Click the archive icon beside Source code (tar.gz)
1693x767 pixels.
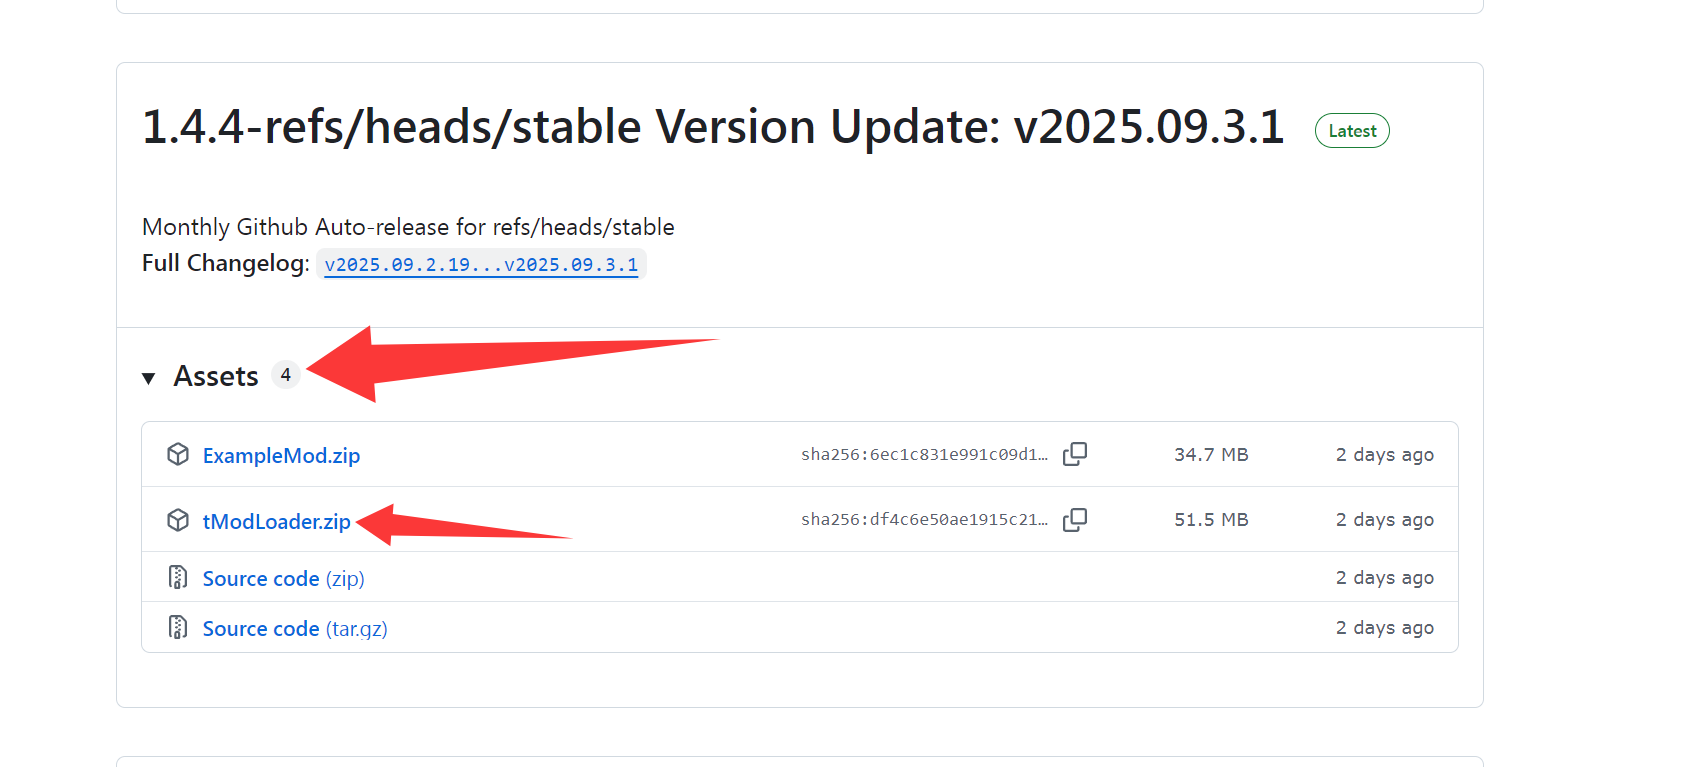point(178,627)
